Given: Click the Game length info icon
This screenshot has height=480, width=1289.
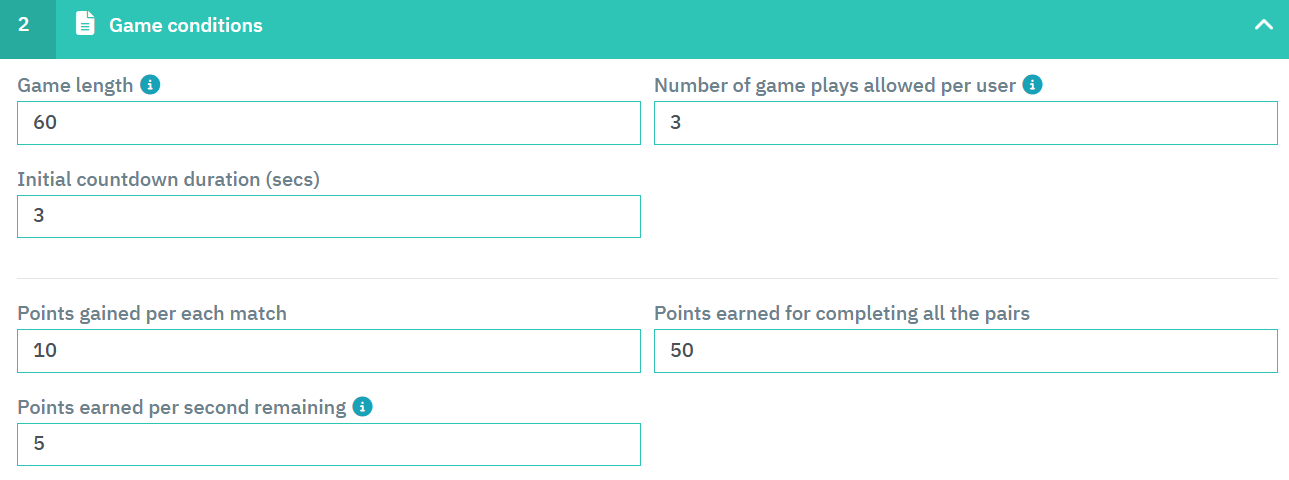Looking at the screenshot, I should pos(150,85).
